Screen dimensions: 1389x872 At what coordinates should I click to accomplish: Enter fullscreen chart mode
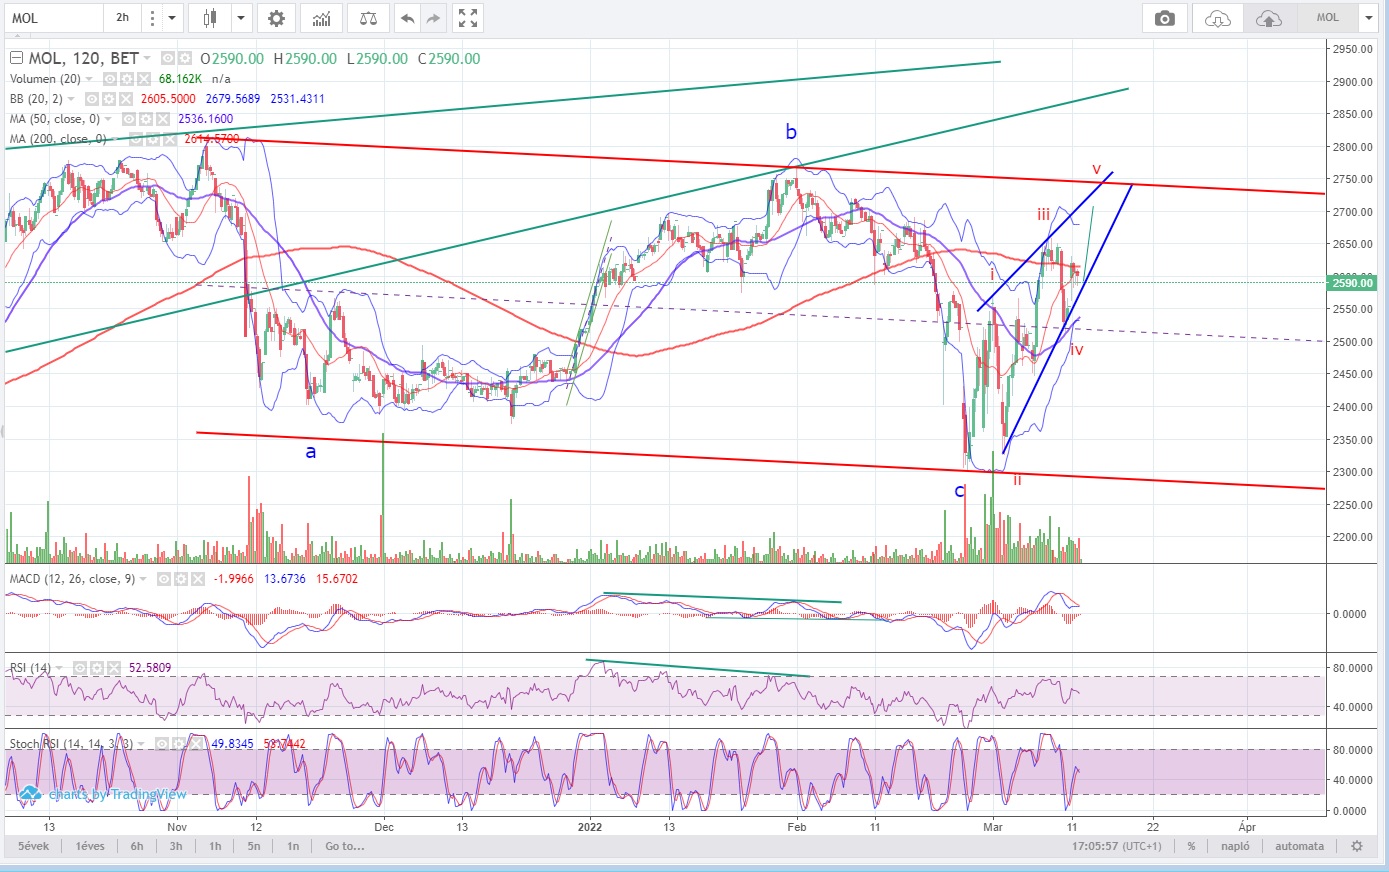pyautogui.click(x=467, y=18)
